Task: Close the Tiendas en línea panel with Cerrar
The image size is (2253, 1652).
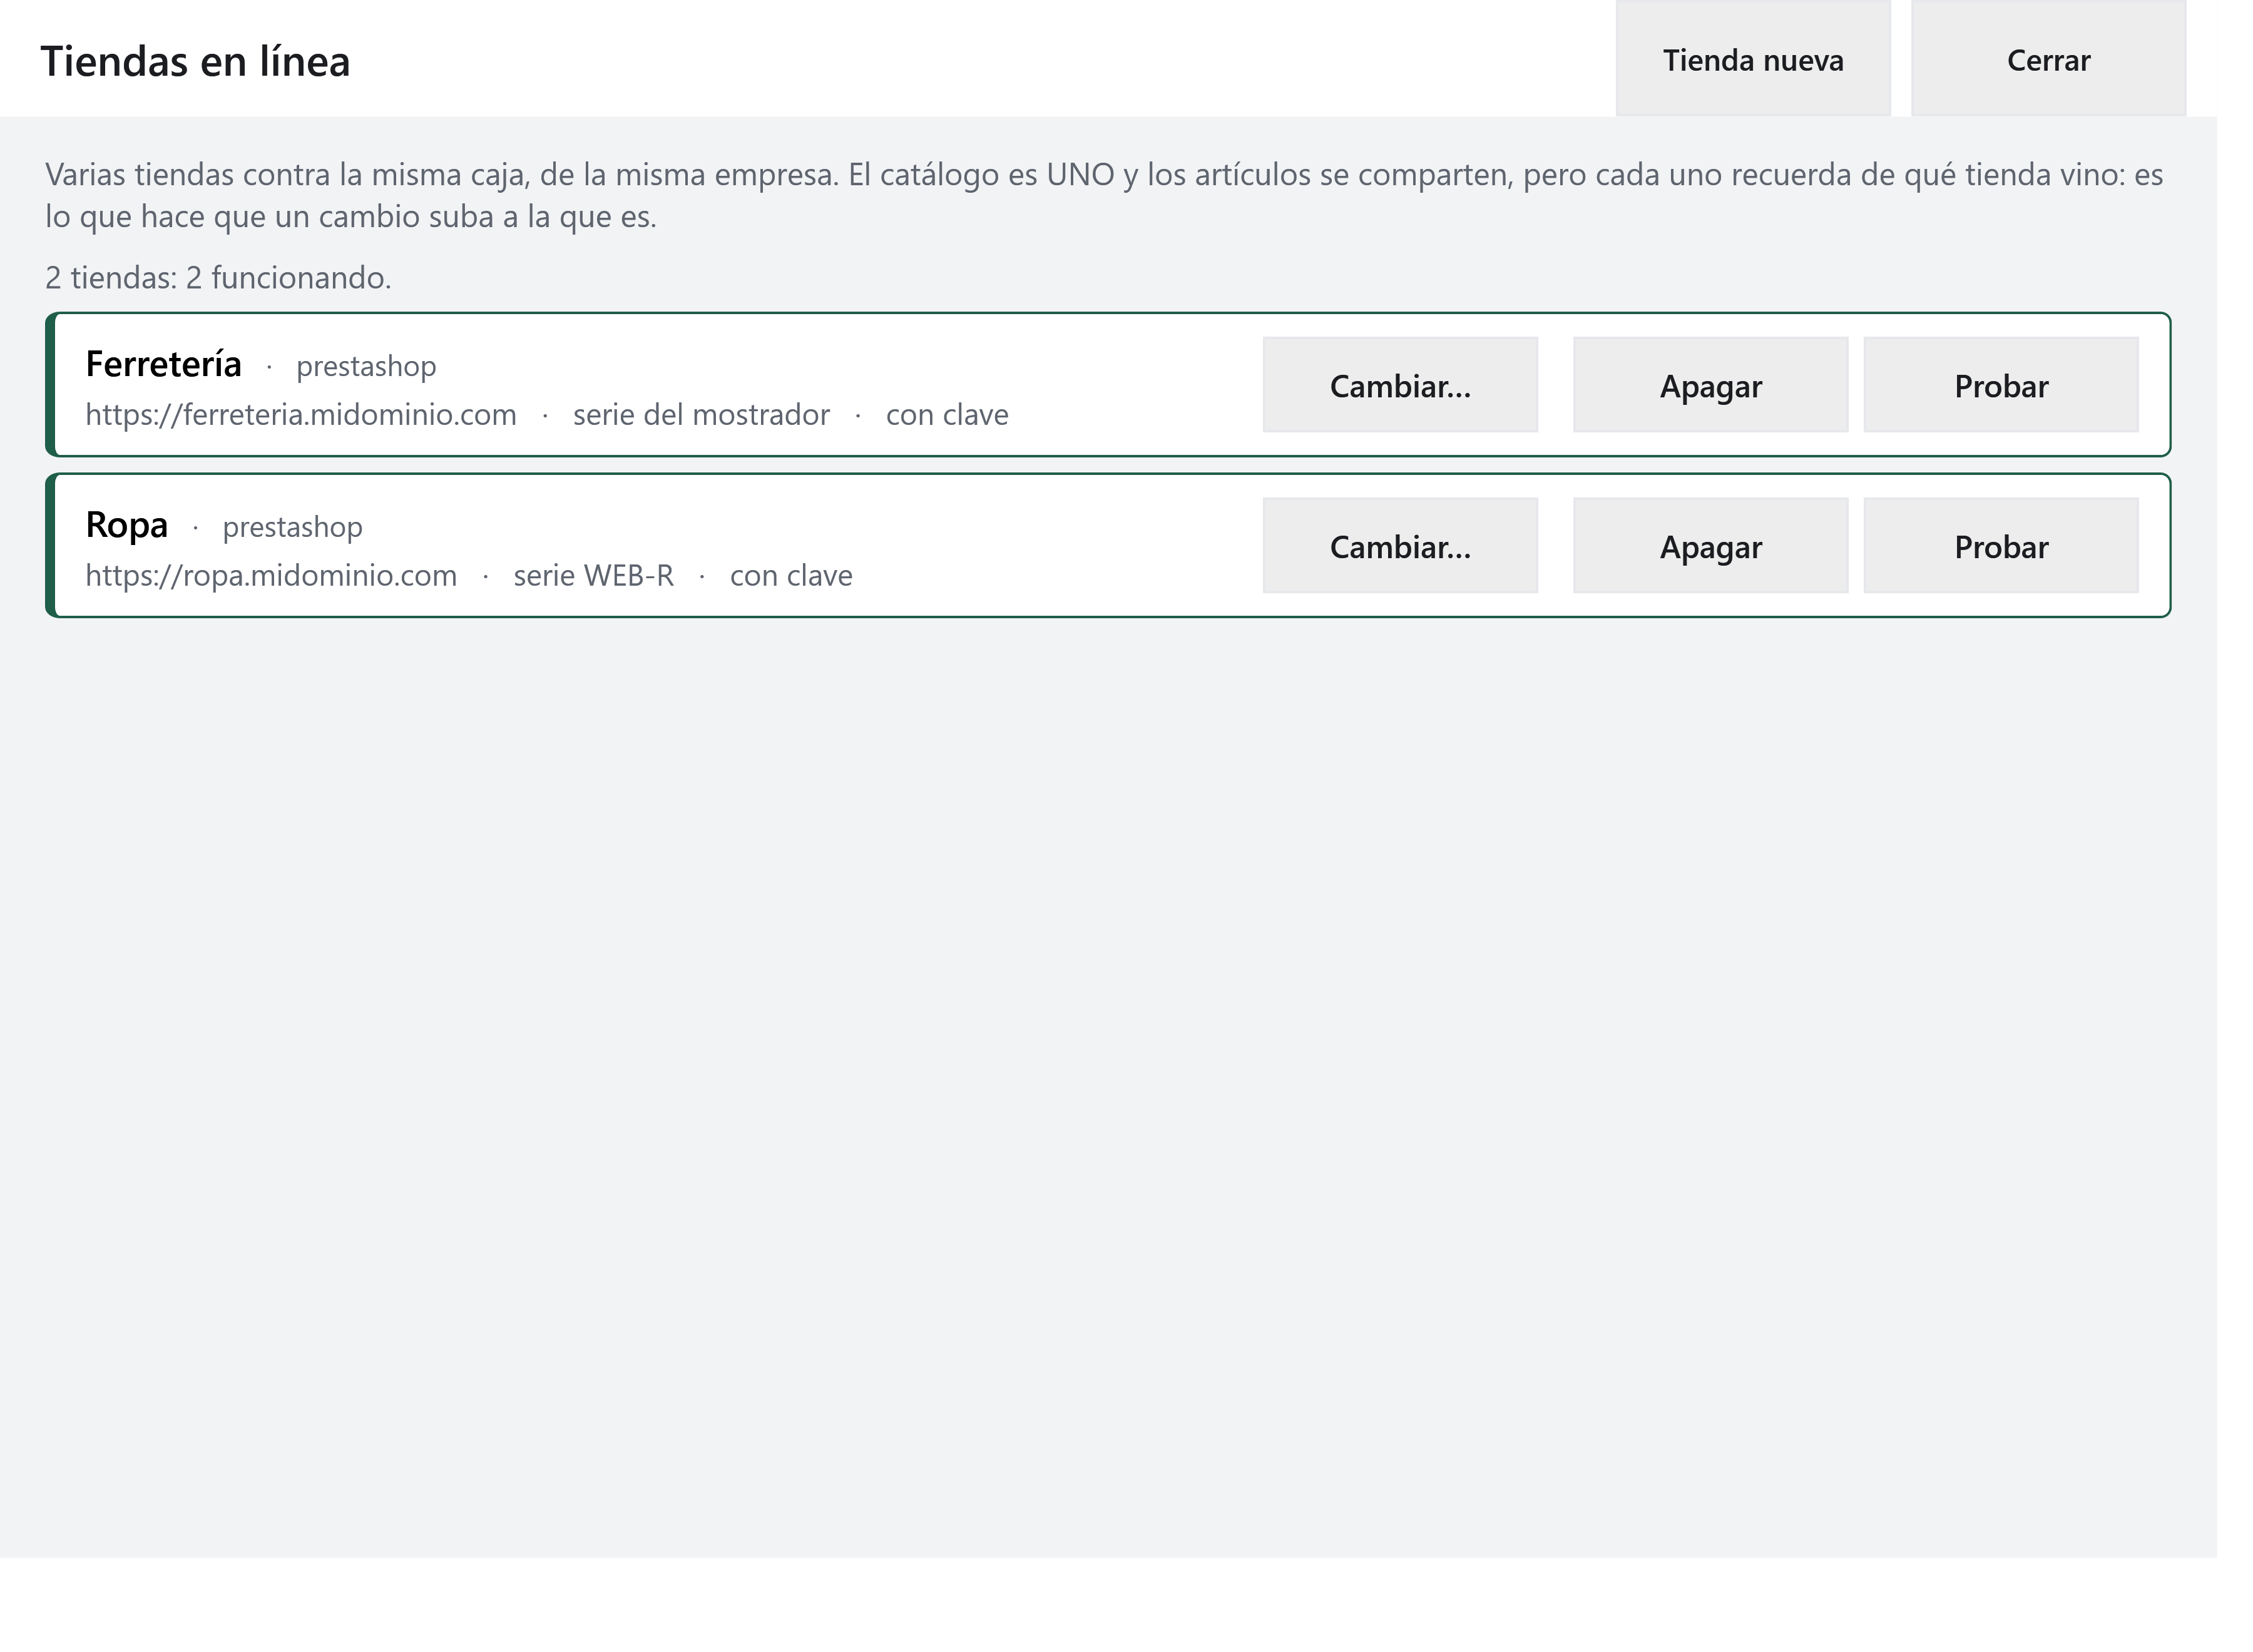Action: tap(2048, 59)
